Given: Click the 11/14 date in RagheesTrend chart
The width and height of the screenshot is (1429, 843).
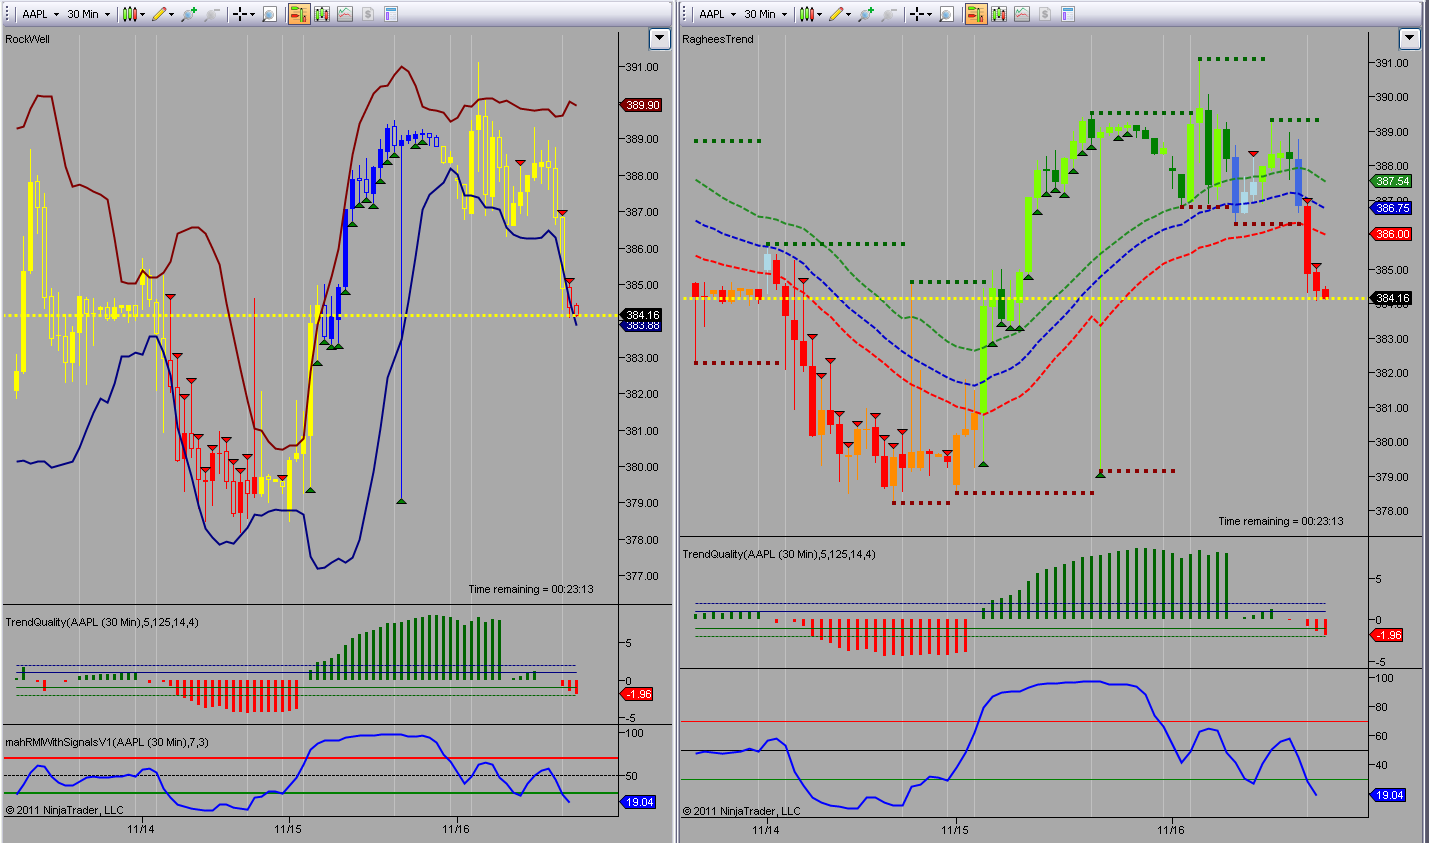Looking at the screenshot, I should click(x=766, y=829).
